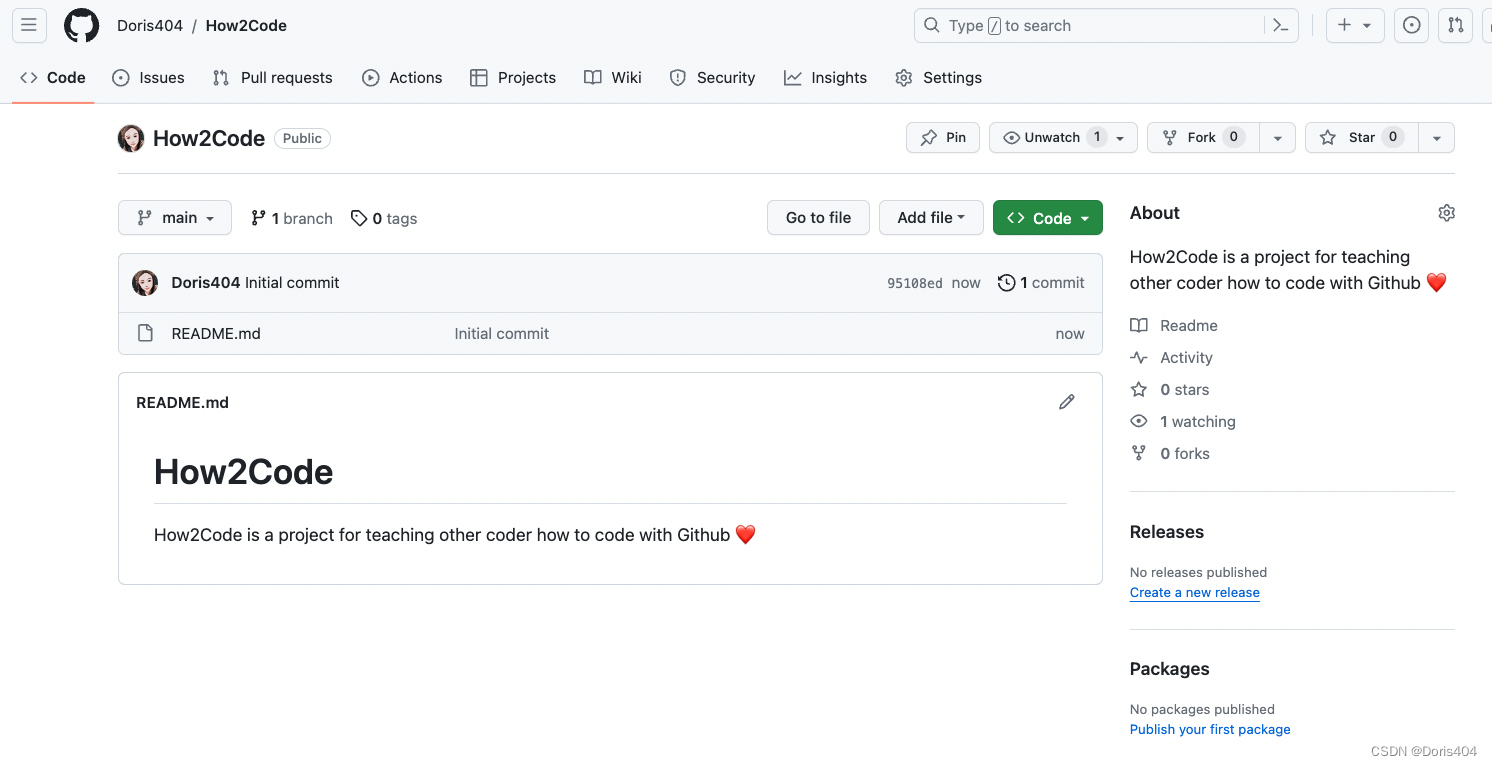Open the Security tab
Viewport: 1492px width, 766px height.
tap(712, 78)
